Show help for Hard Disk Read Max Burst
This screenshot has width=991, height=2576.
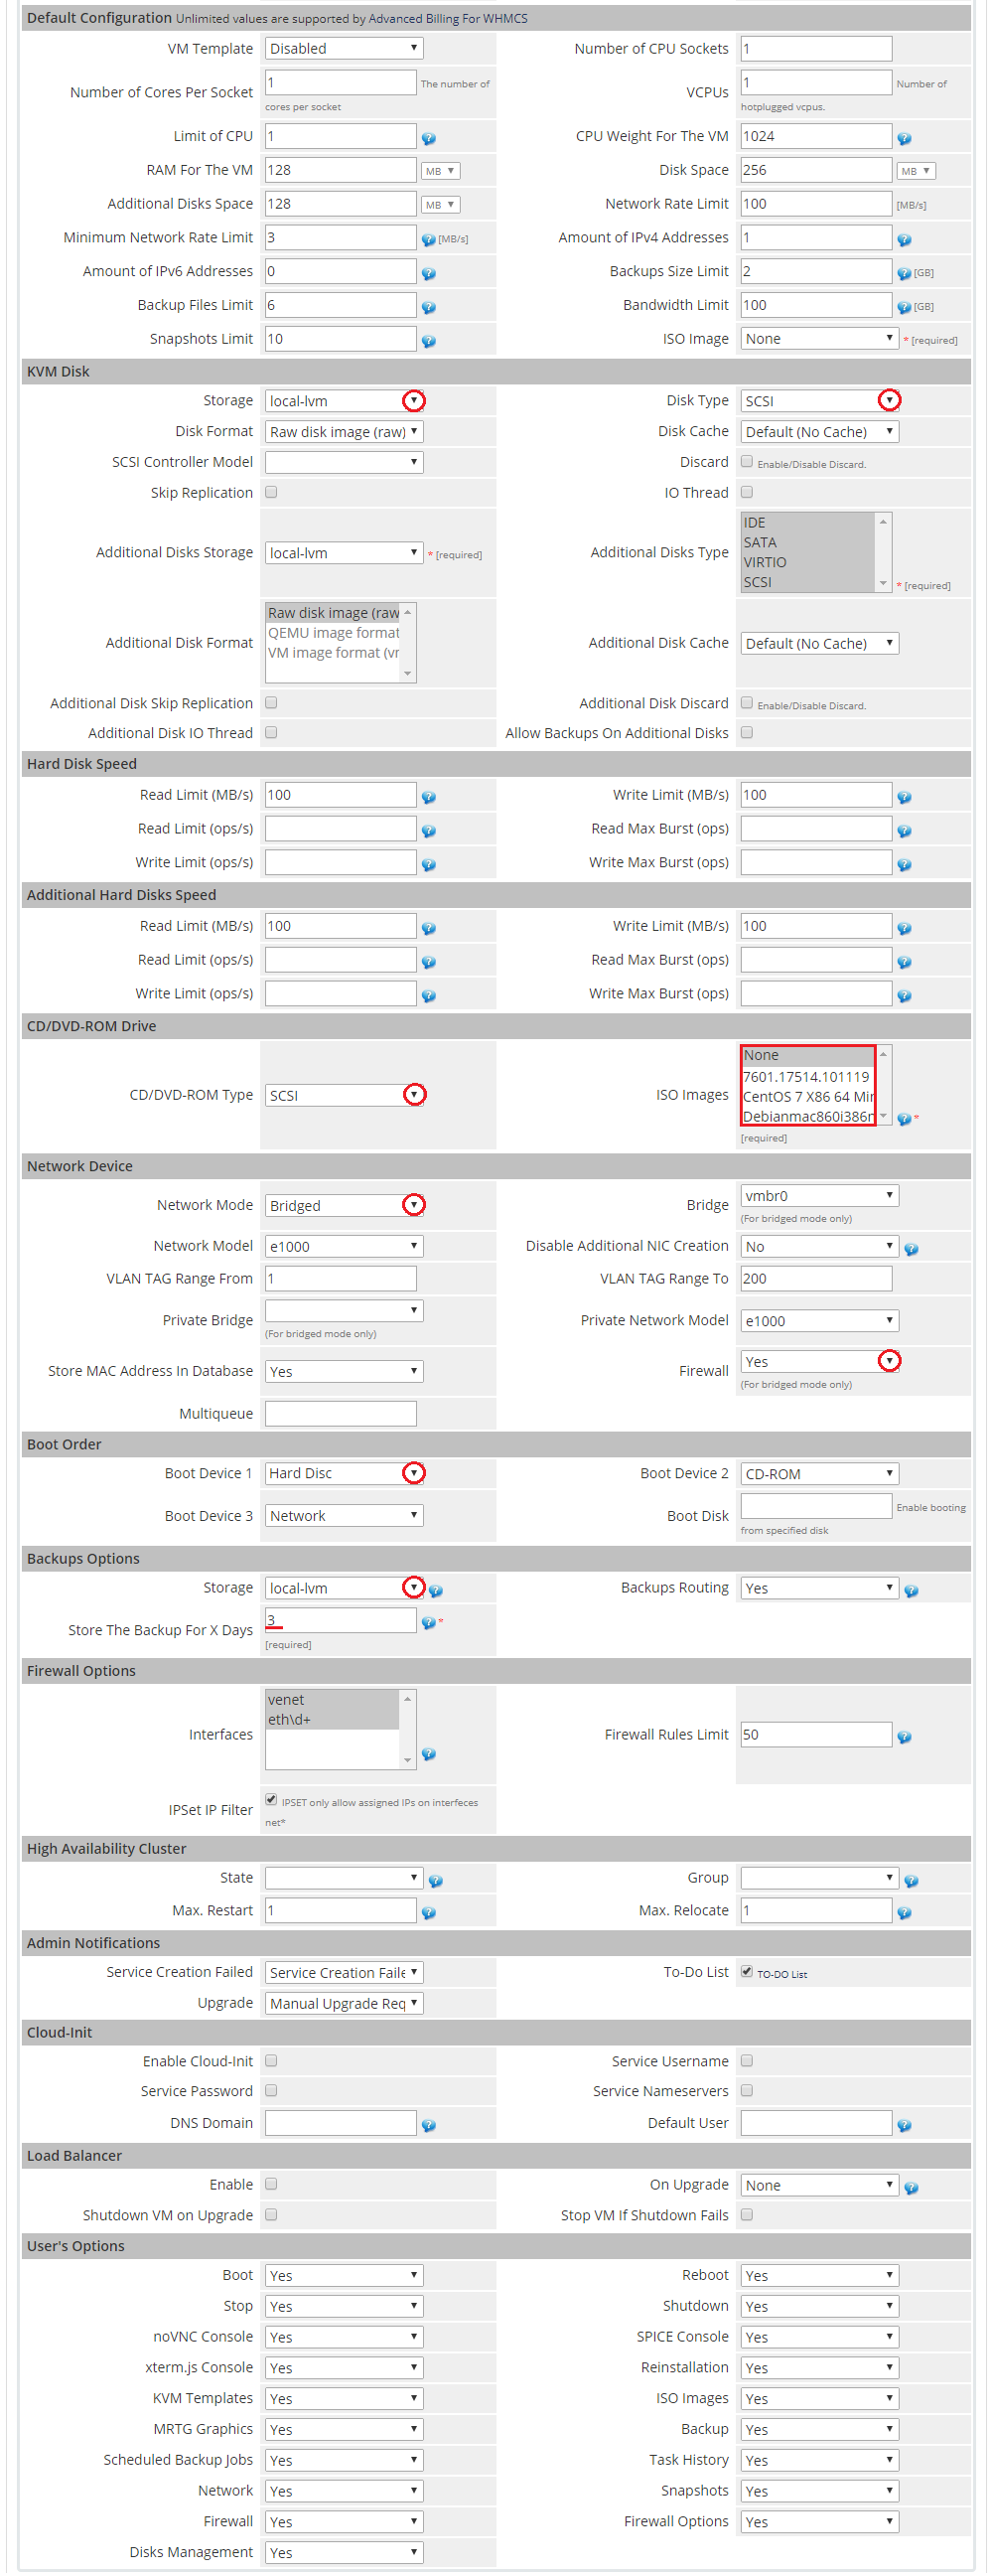(x=904, y=831)
